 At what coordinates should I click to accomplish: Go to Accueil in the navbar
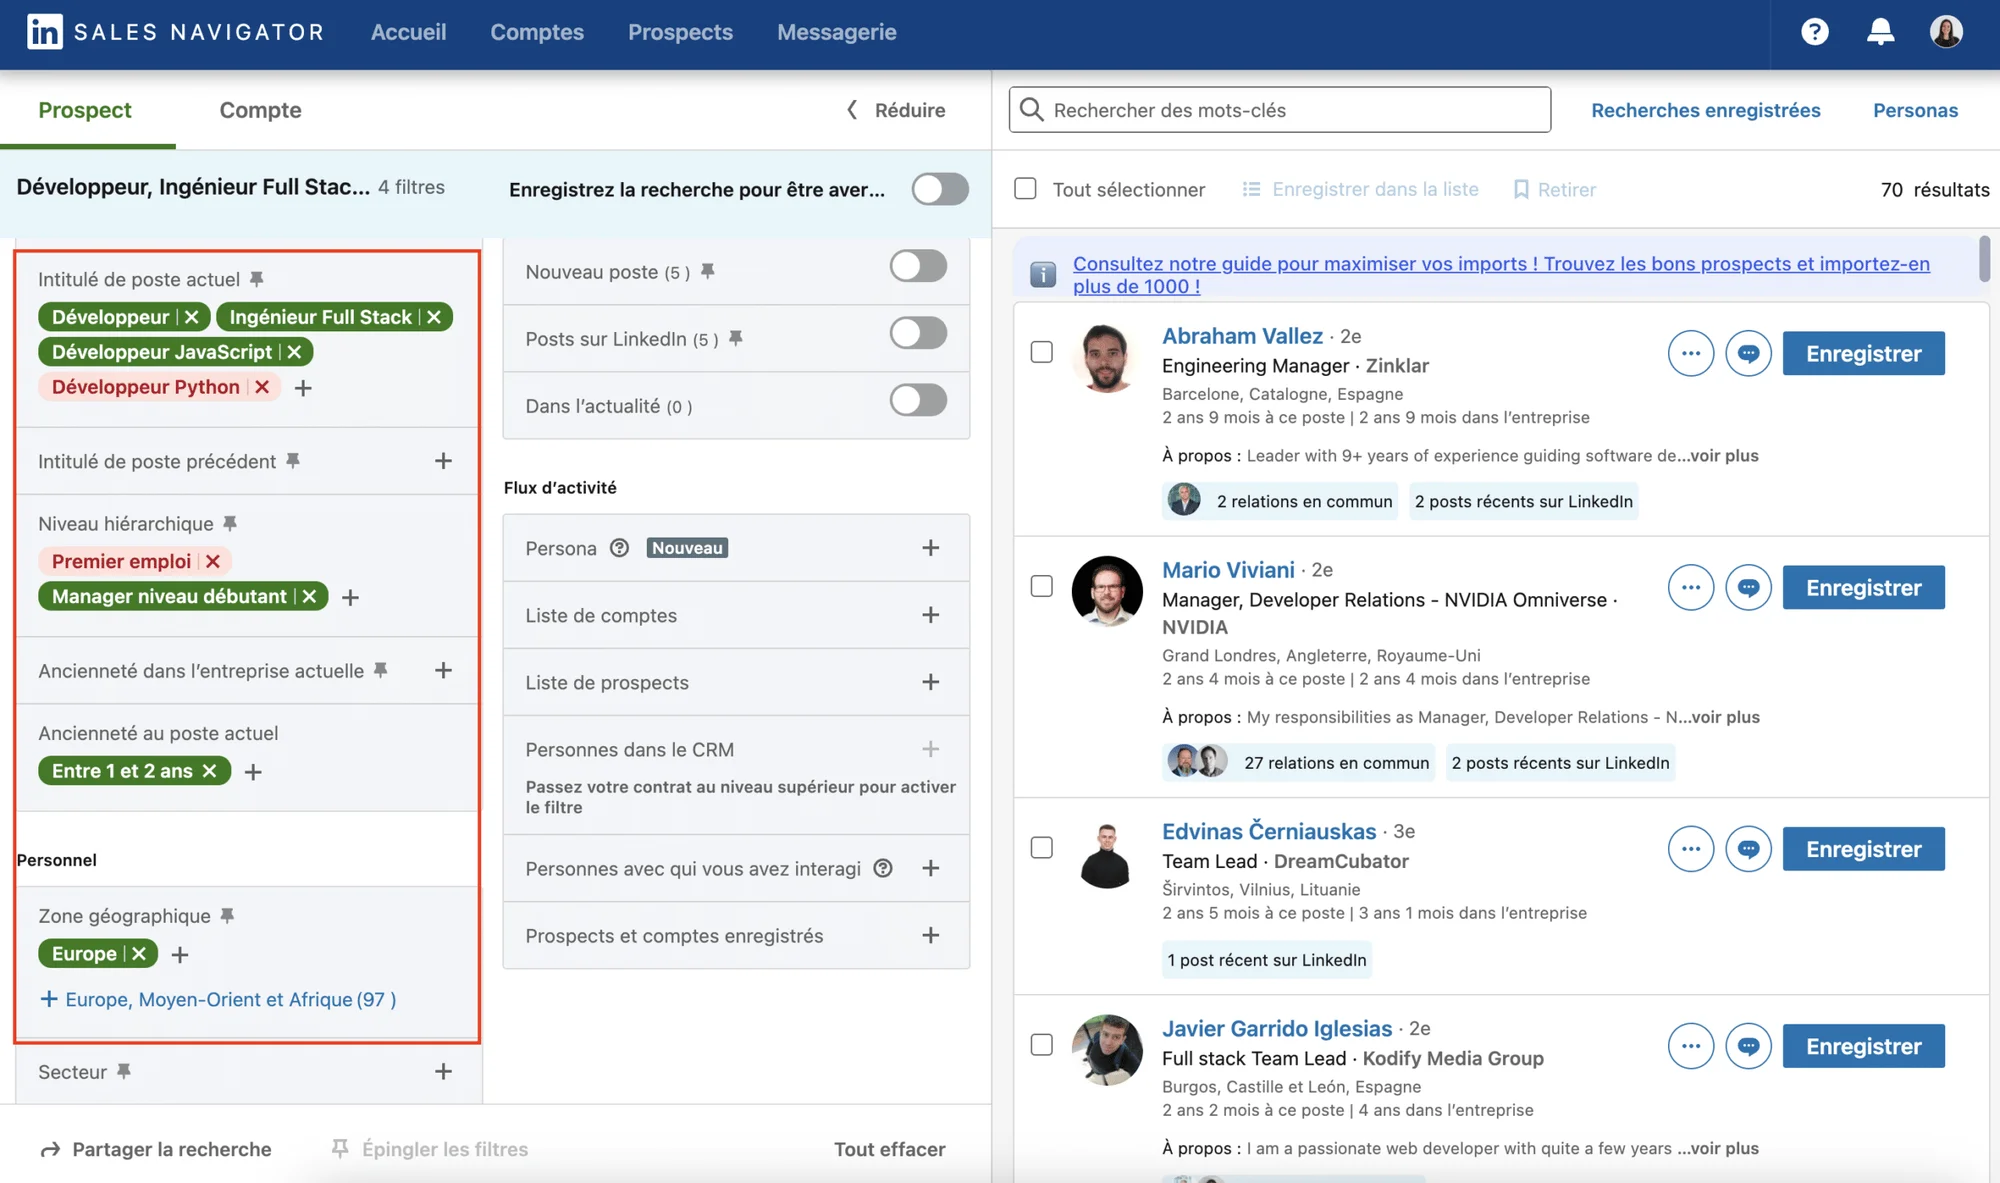pyautogui.click(x=408, y=32)
